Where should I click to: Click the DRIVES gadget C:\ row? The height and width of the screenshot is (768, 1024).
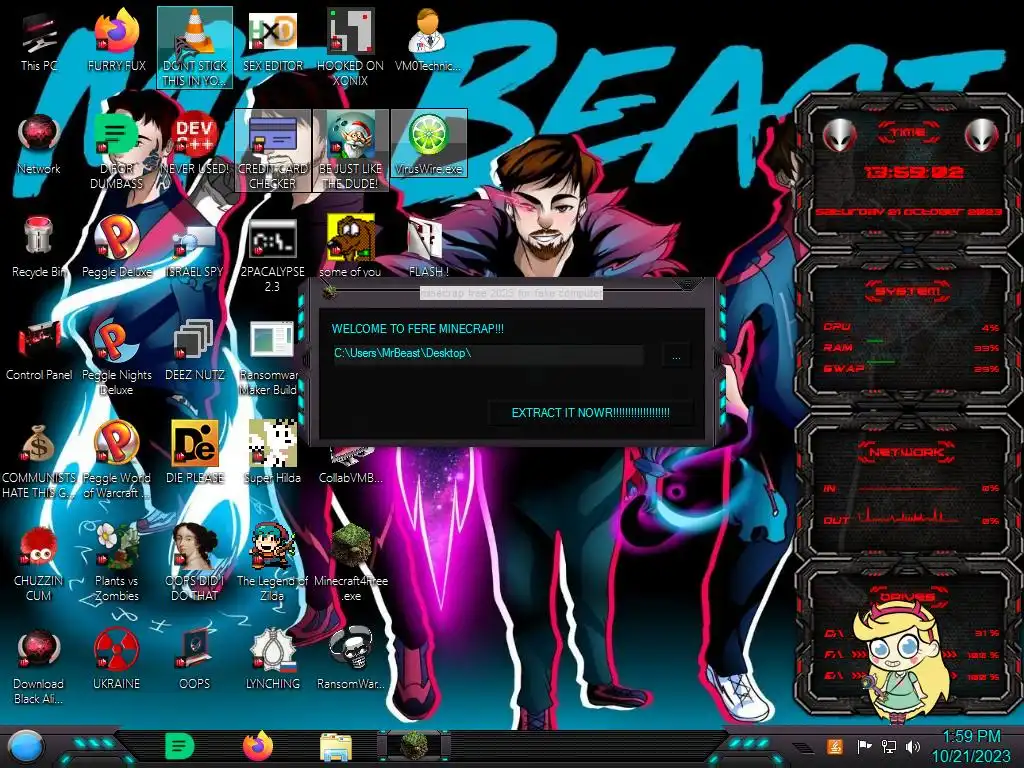click(912, 633)
